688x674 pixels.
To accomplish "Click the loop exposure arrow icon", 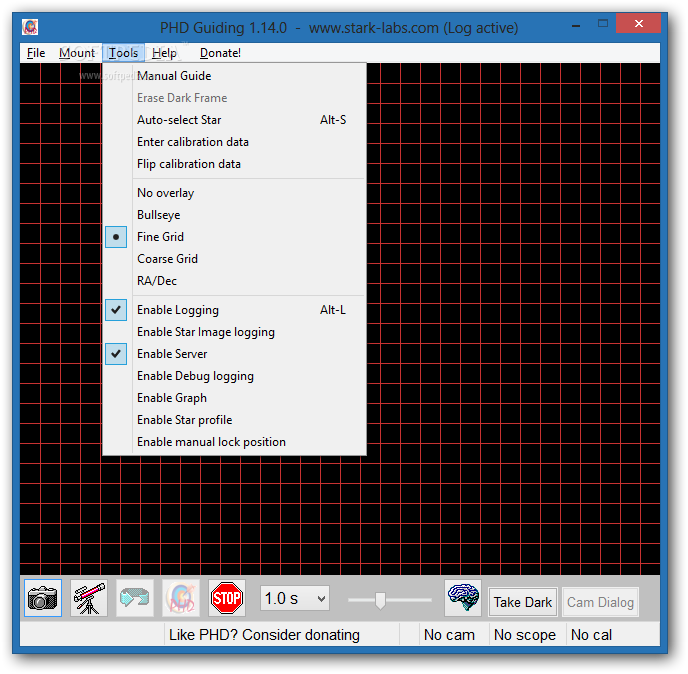I will click(x=135, y=598).
